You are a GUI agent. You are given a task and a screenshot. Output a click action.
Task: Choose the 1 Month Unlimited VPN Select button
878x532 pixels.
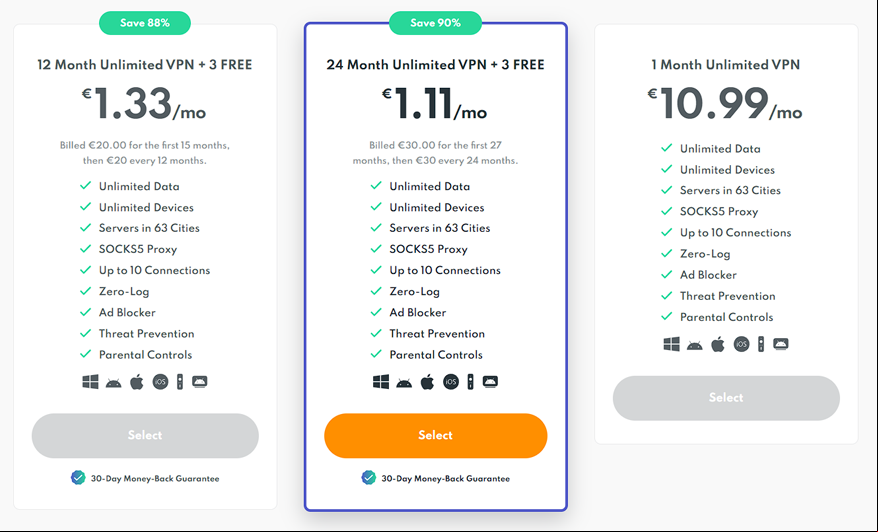click(x=726, y=398)
